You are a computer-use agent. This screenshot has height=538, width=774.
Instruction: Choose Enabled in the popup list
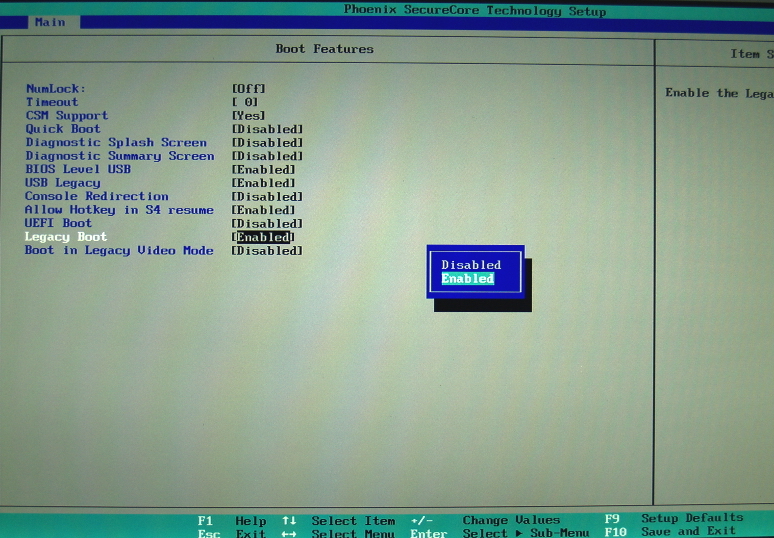468,279
